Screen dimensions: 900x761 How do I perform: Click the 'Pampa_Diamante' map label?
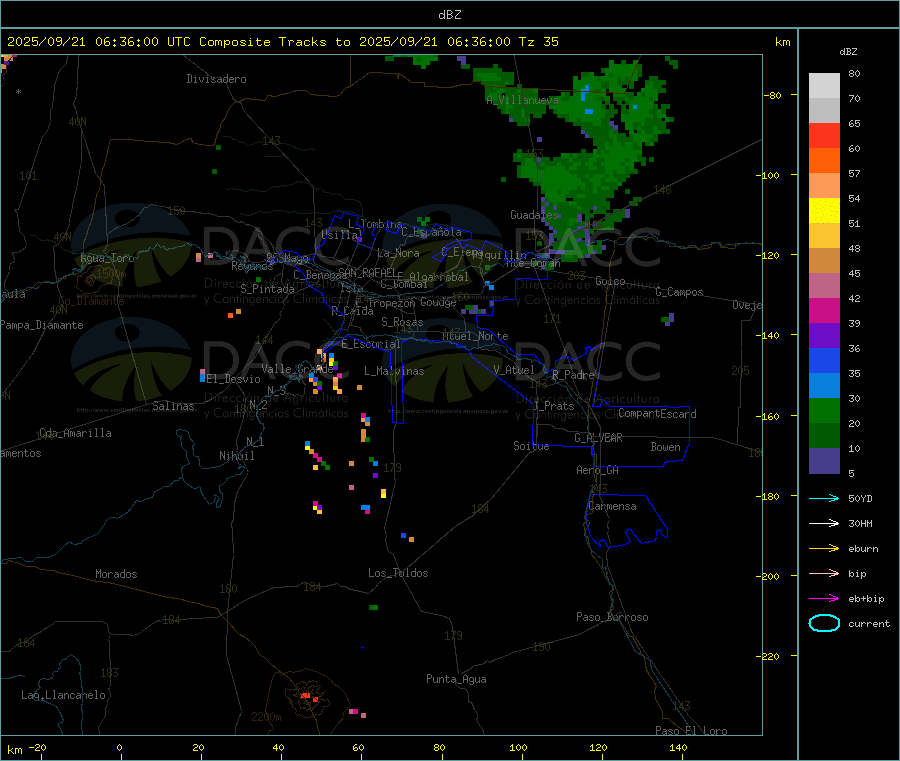tap(42, 325)
